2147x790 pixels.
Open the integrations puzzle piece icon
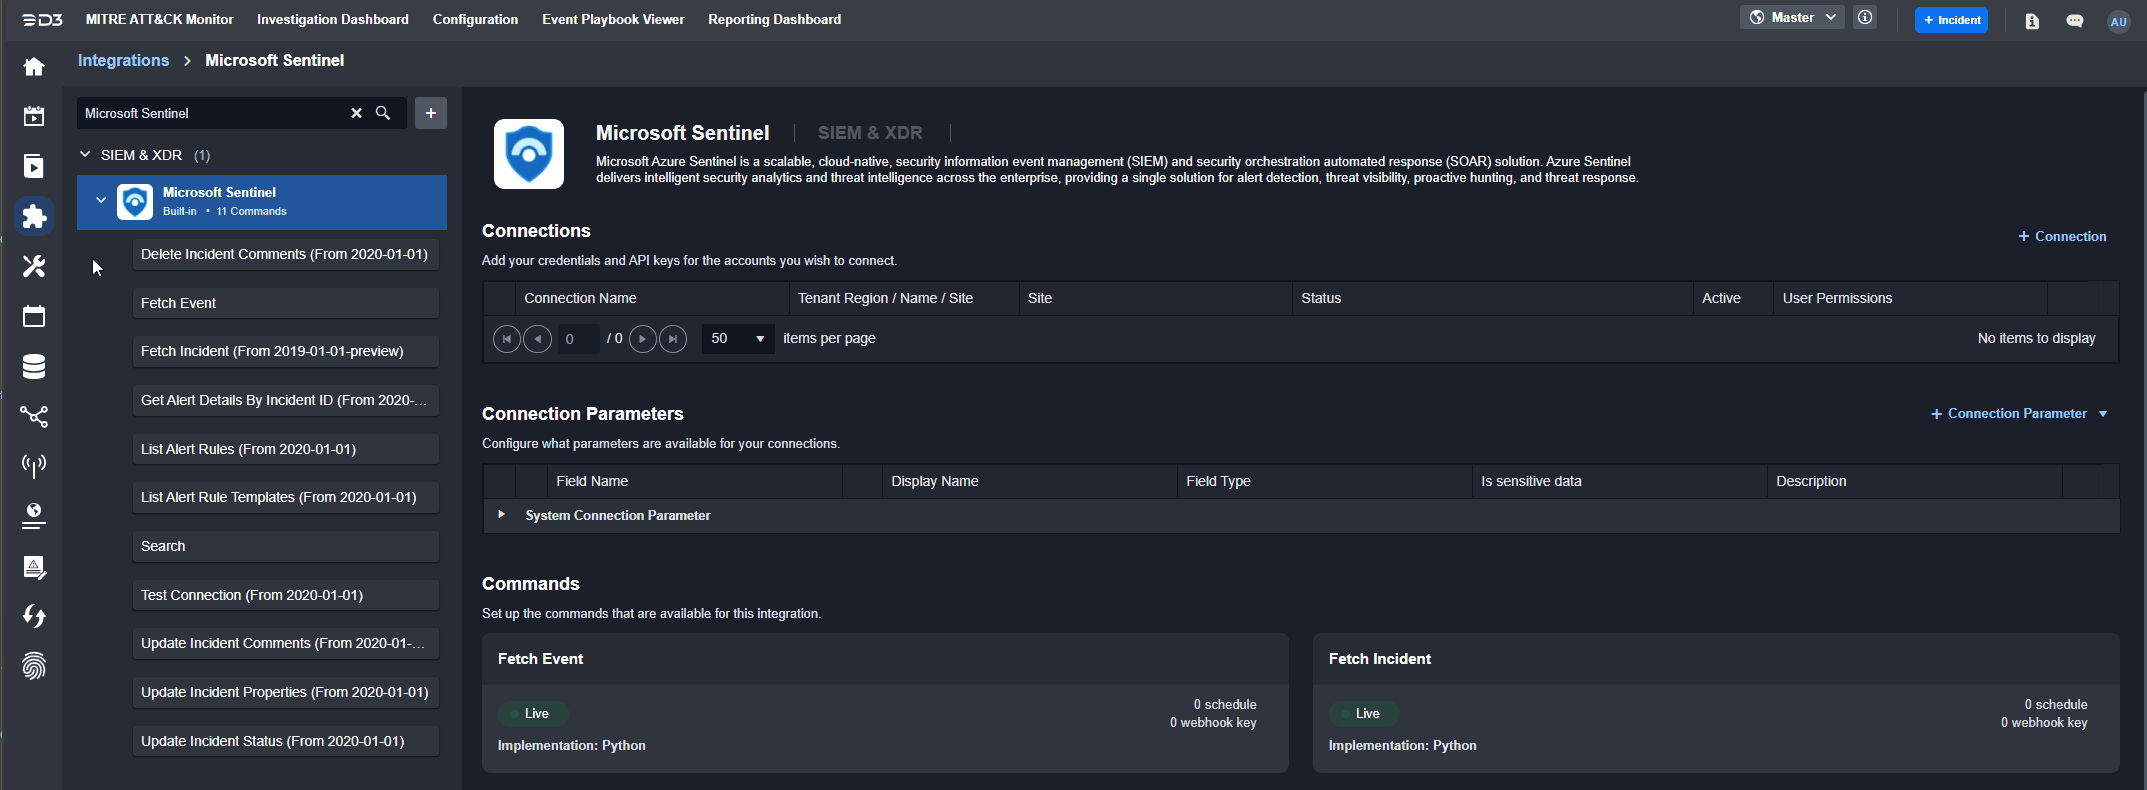click(x=34, y=216)
